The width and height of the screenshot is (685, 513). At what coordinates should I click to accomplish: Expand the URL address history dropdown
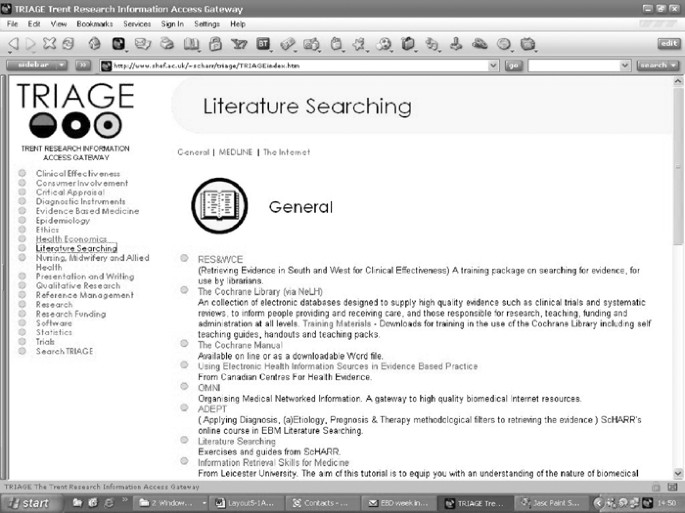point(493,65)
